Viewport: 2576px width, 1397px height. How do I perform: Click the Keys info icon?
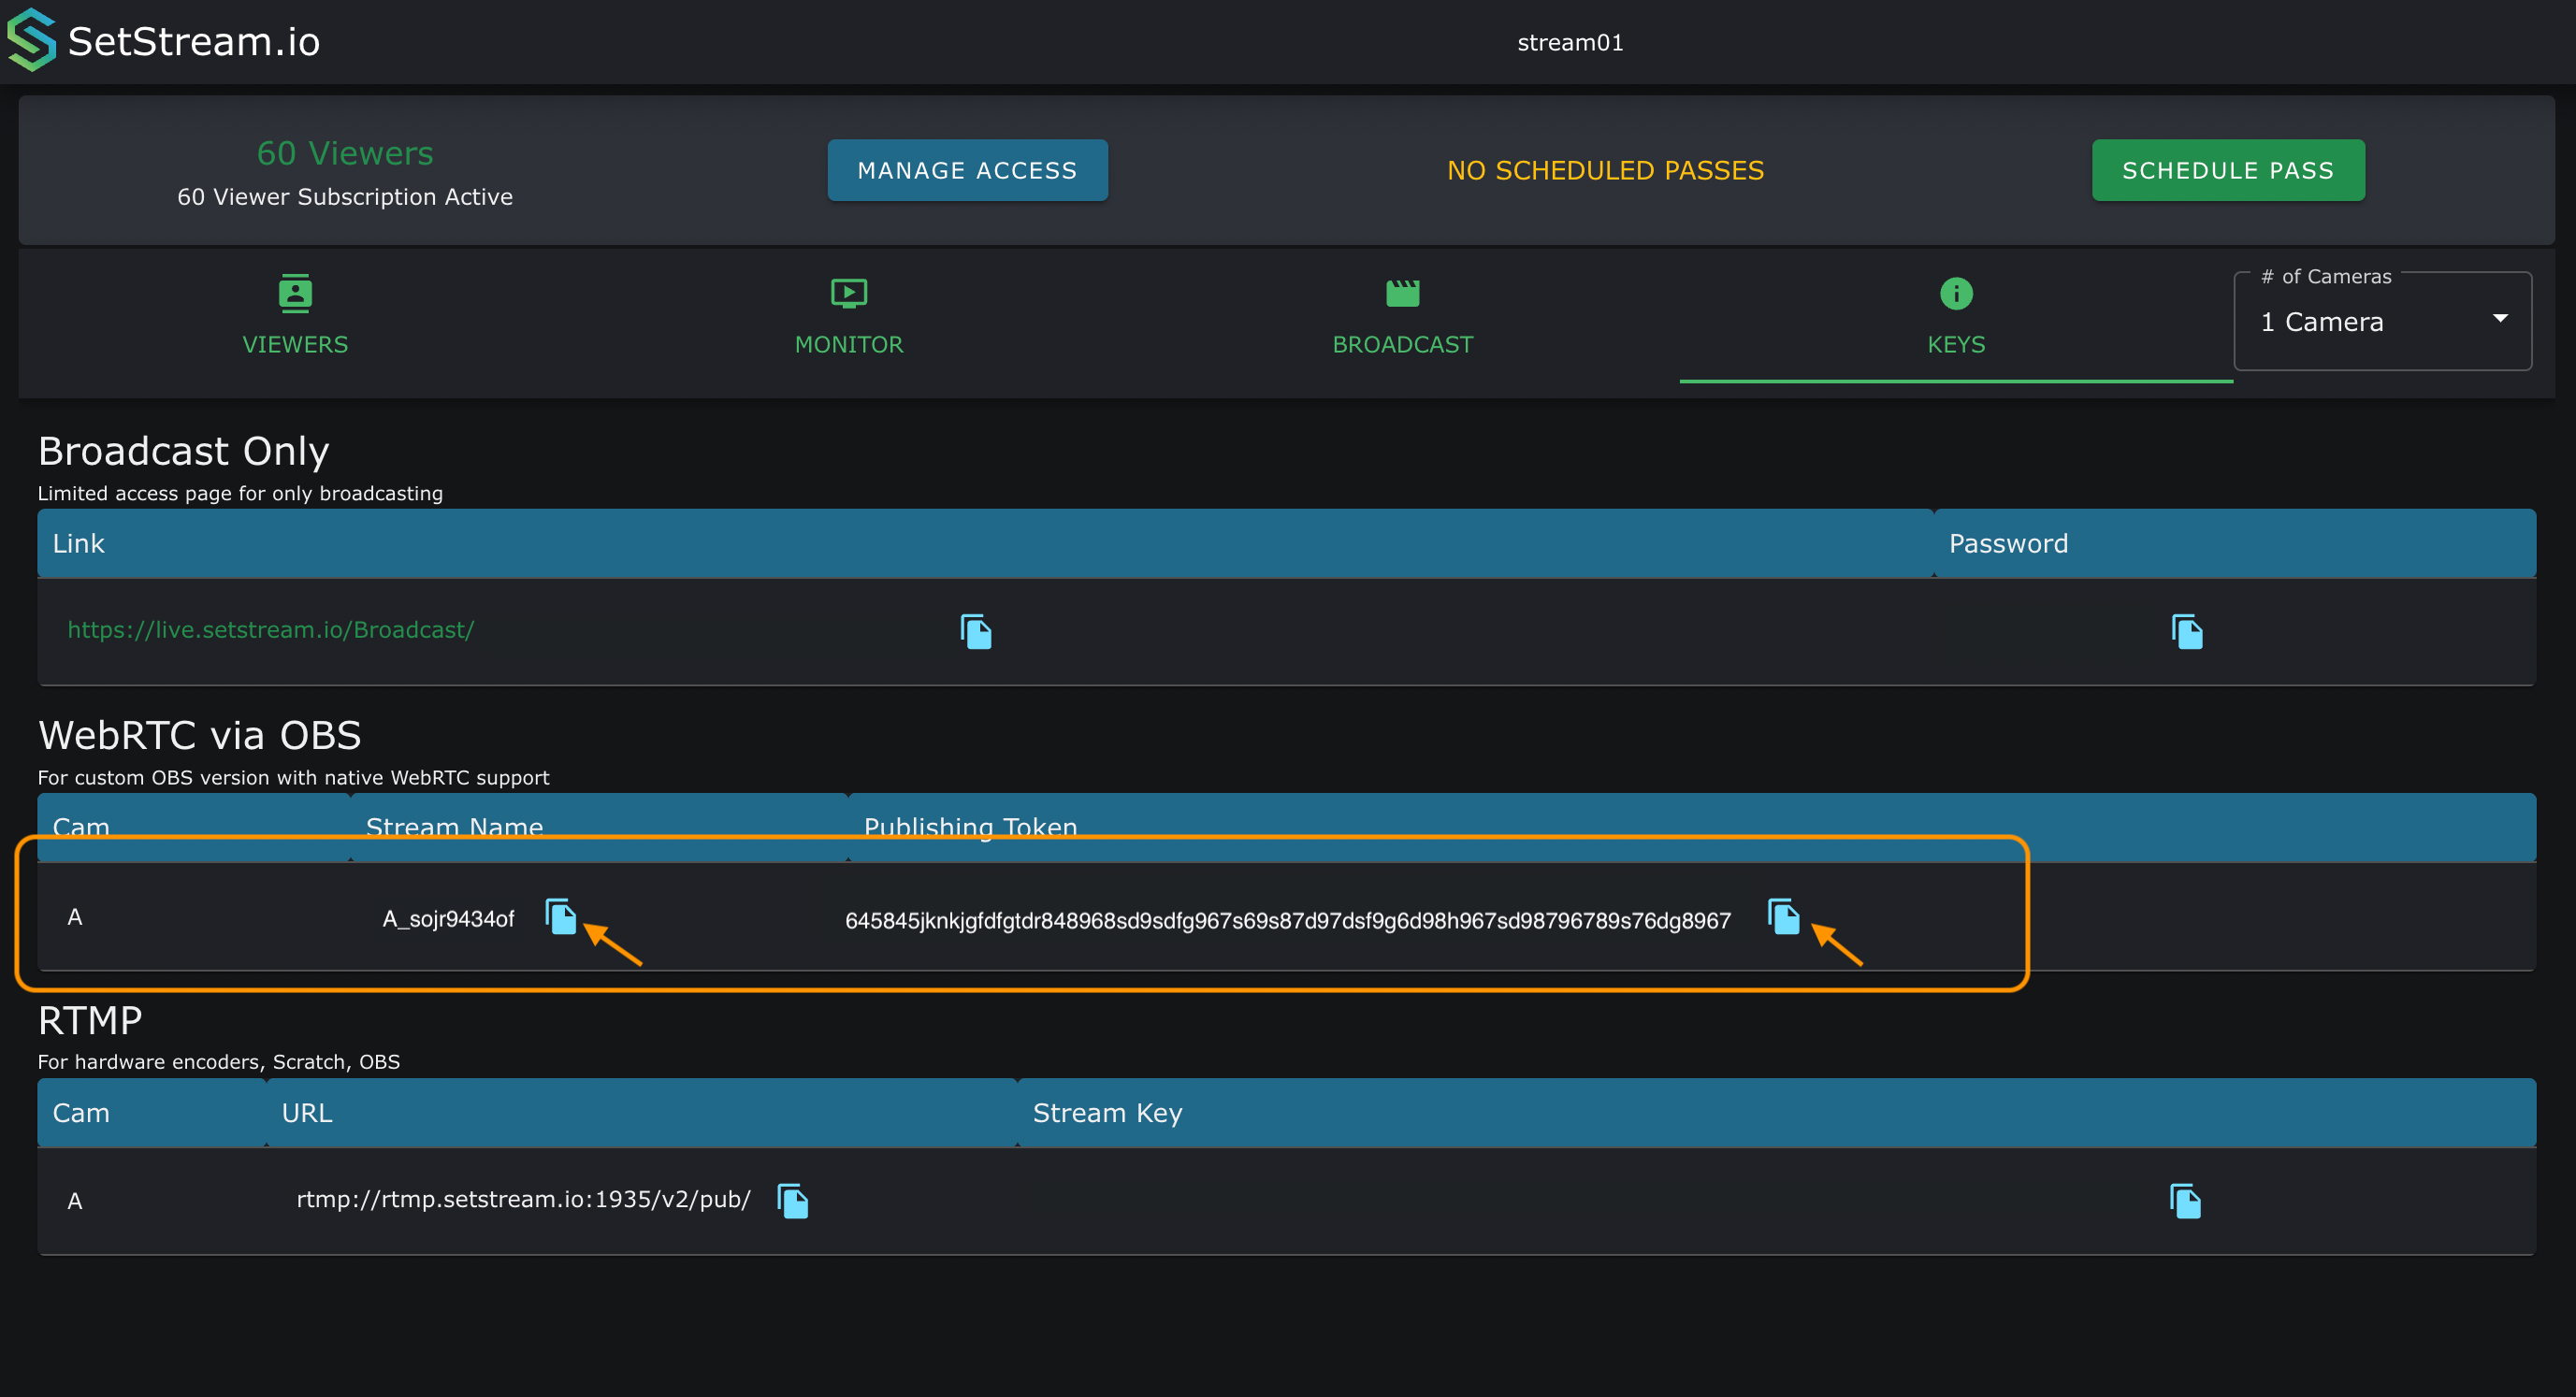tap(1956, 292)
